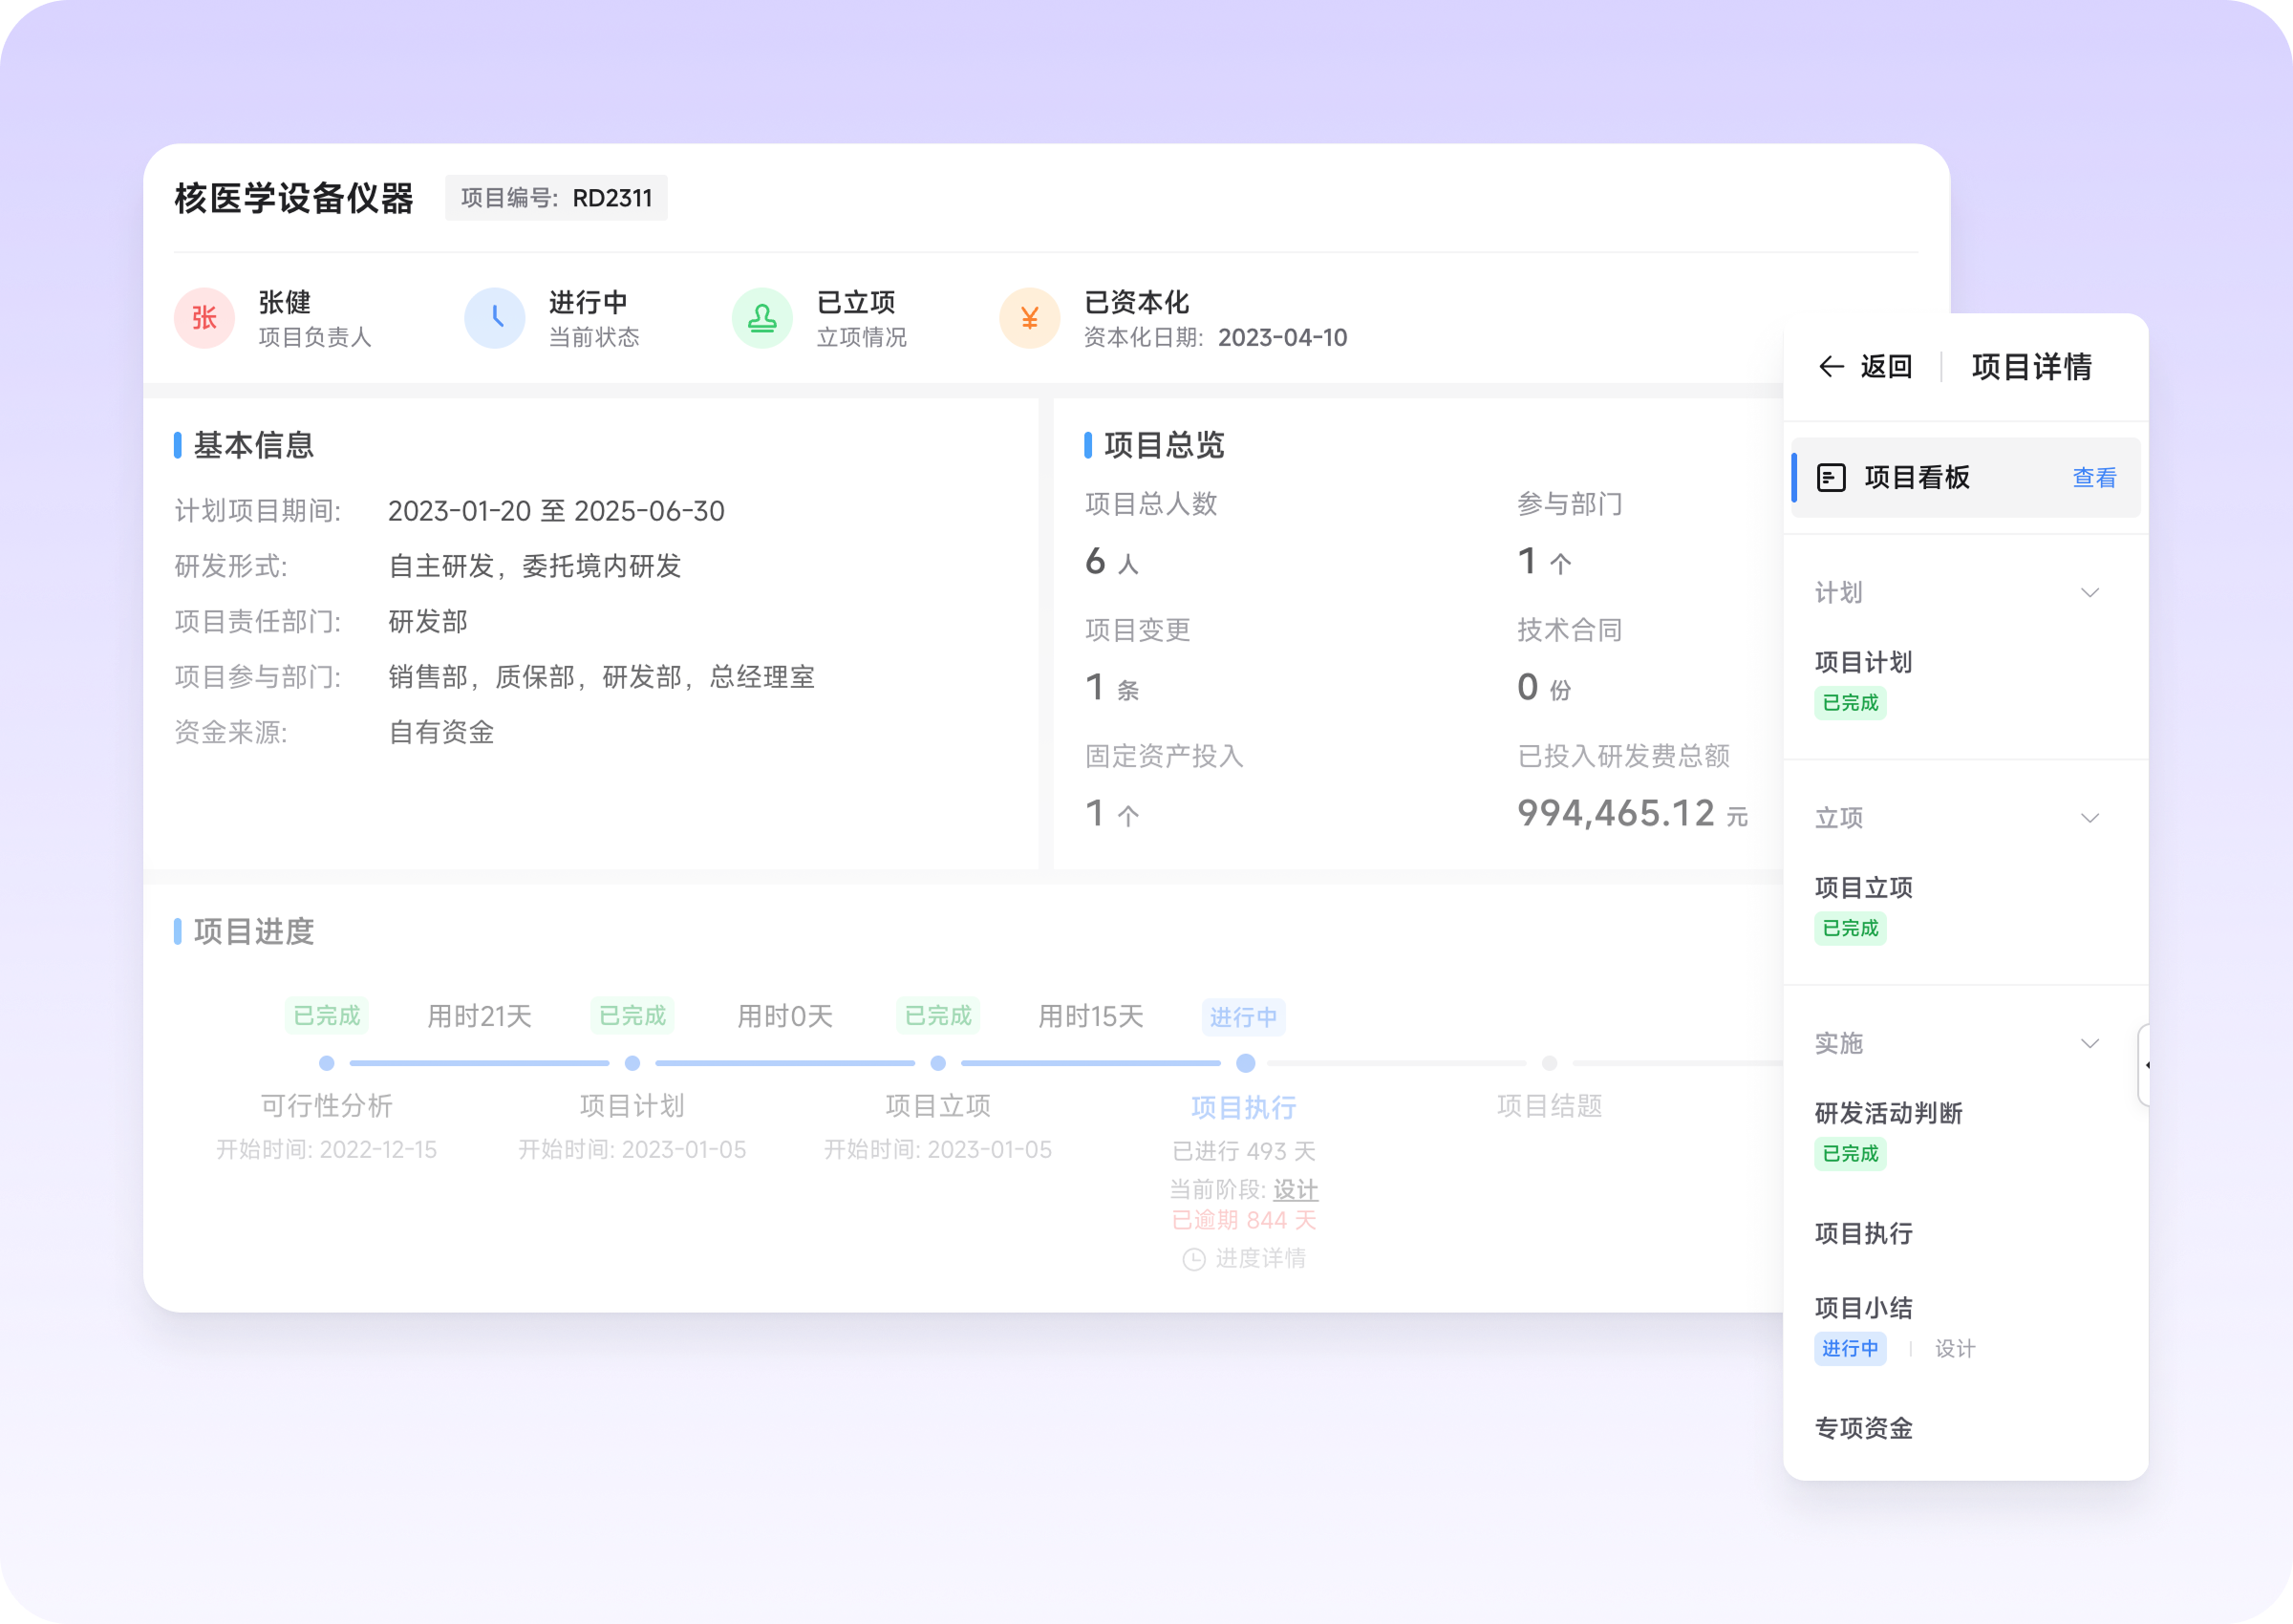Click the back arrow icon
This screenshot has width=2293, height=1624.
(x=1830, y=367)
